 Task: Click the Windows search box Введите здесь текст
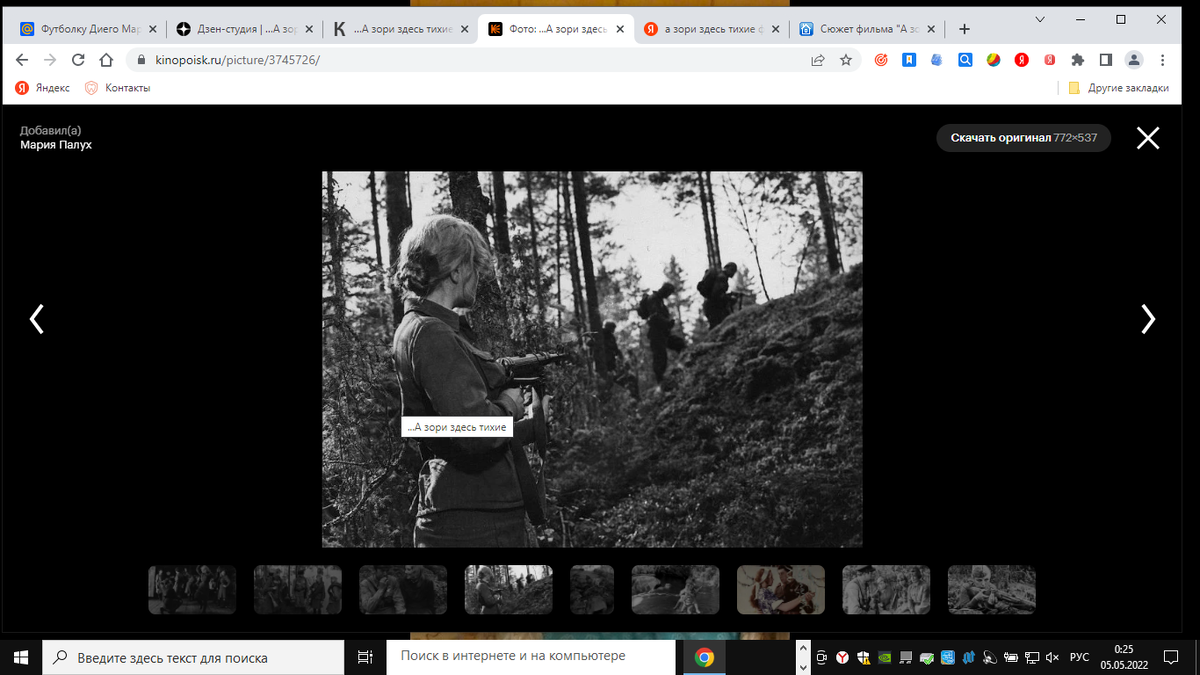[x=192, y=657]
